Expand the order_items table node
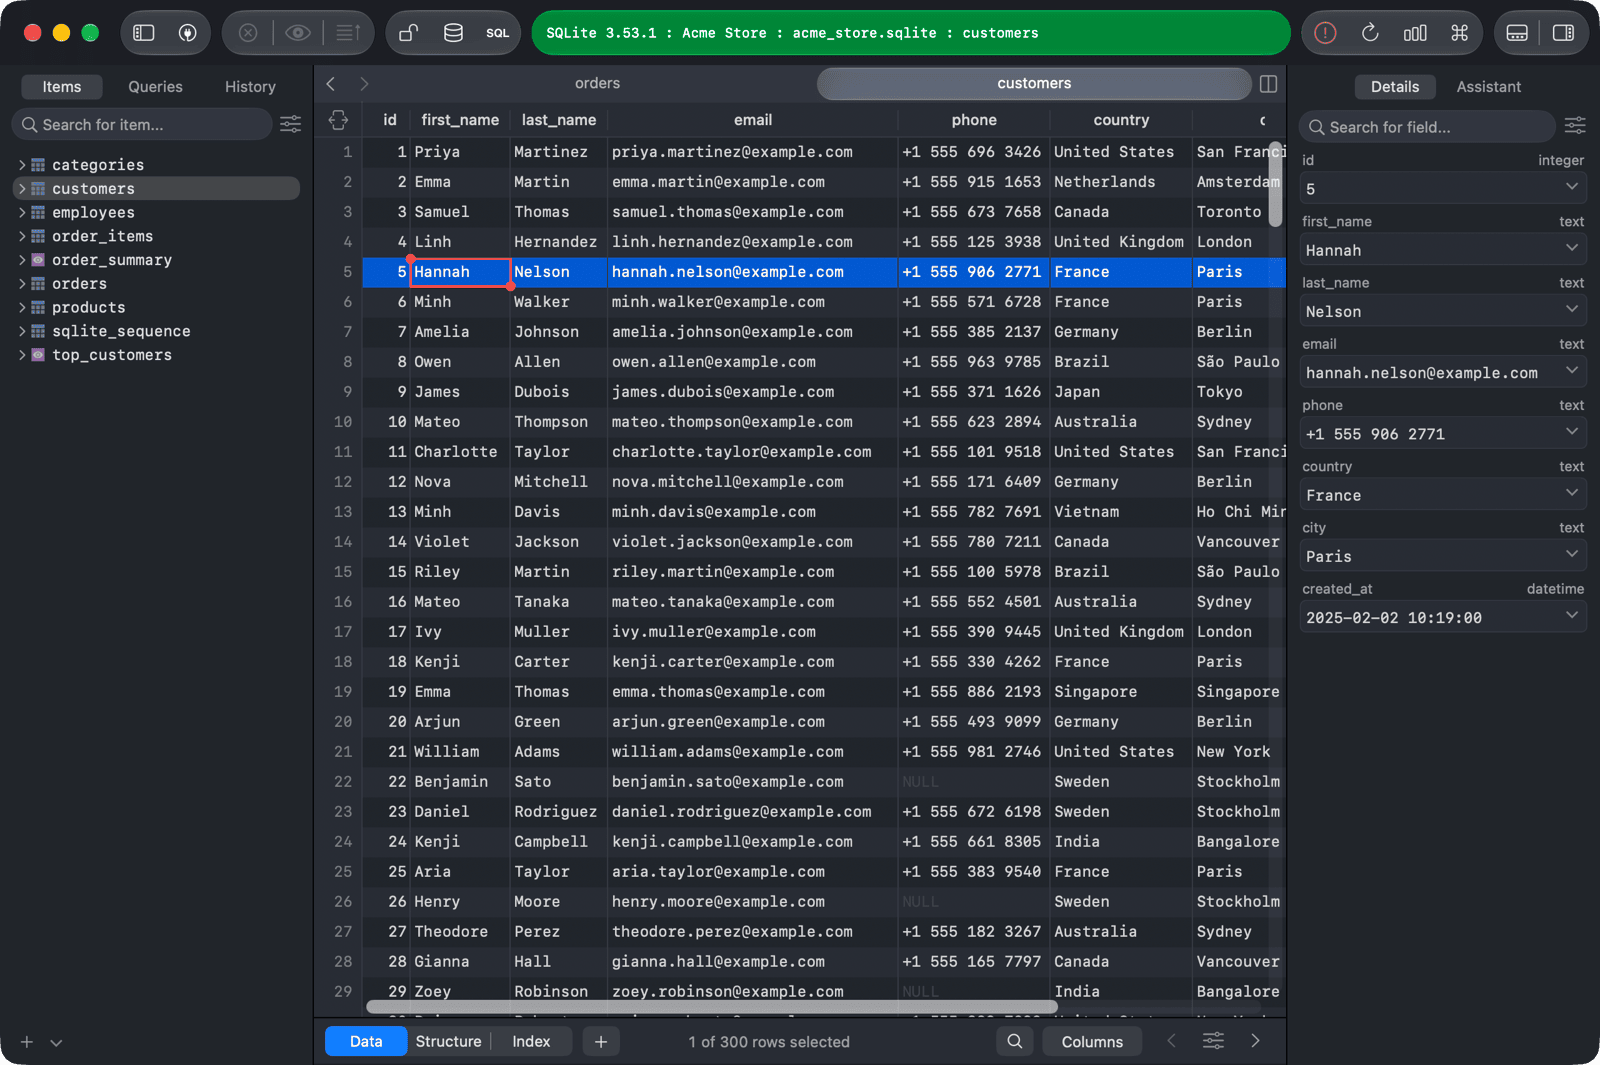Viewport: 1600px width, 1065px height. [x=22, y=236]
